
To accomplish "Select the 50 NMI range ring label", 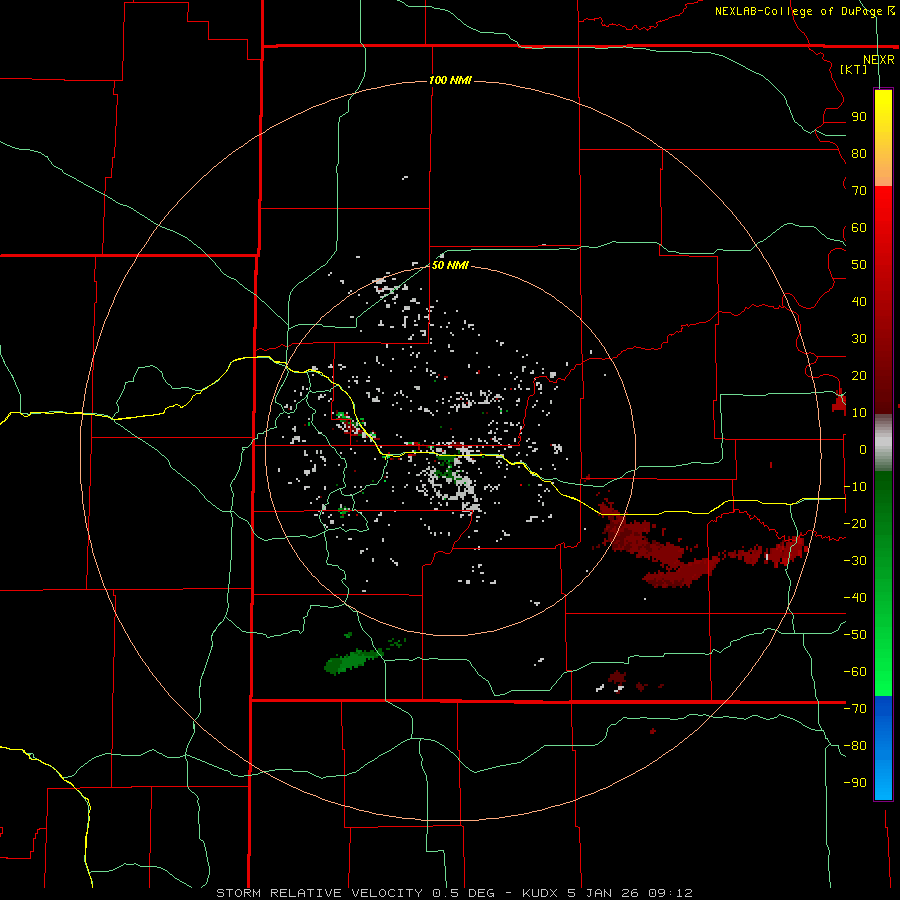I will click(x=451, y=265).
